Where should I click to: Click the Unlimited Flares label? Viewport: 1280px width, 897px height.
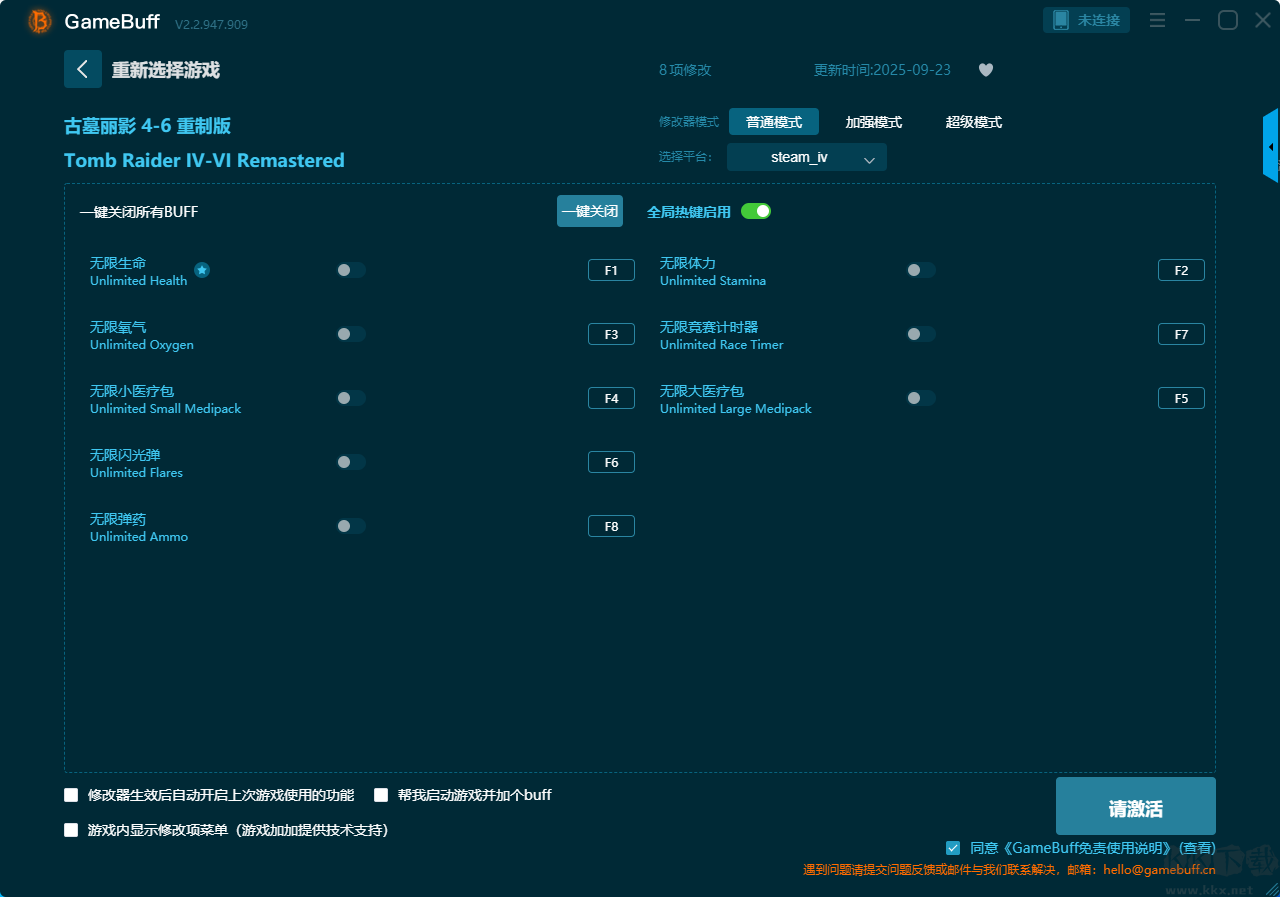tap(136, 473)
